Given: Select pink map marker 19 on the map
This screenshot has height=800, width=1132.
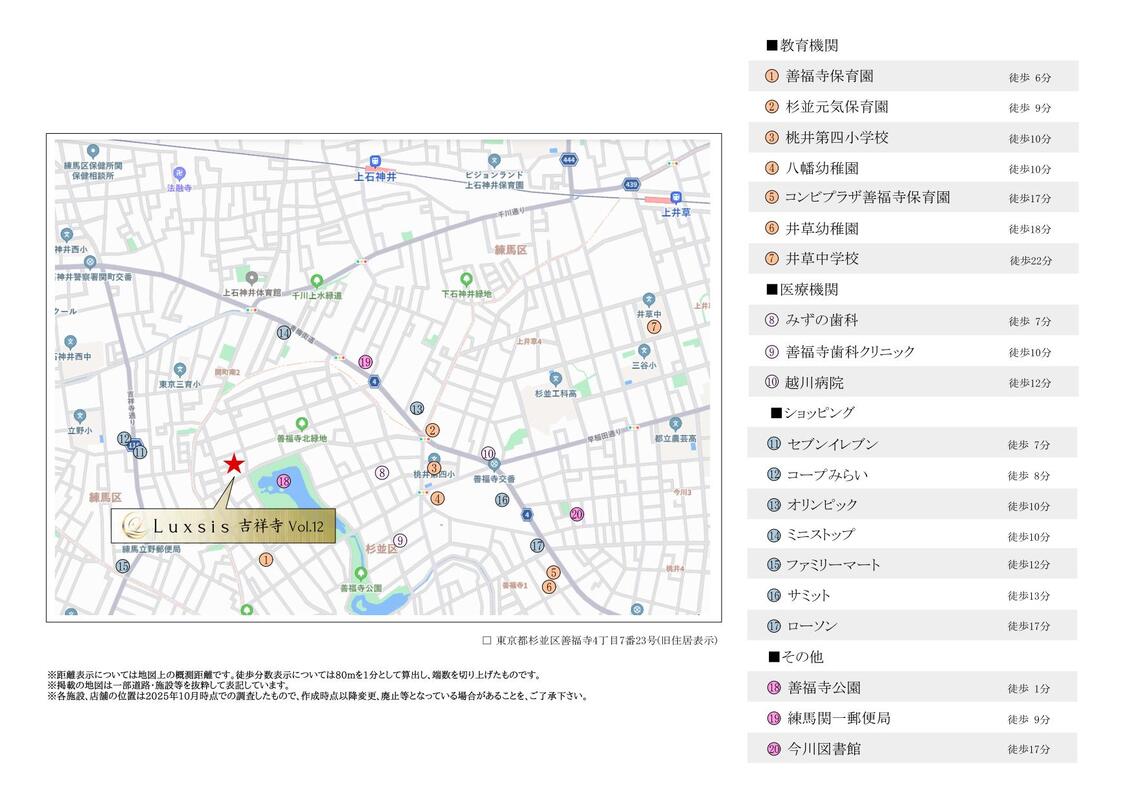Looking at the screenshot, I should click(366, 362).
